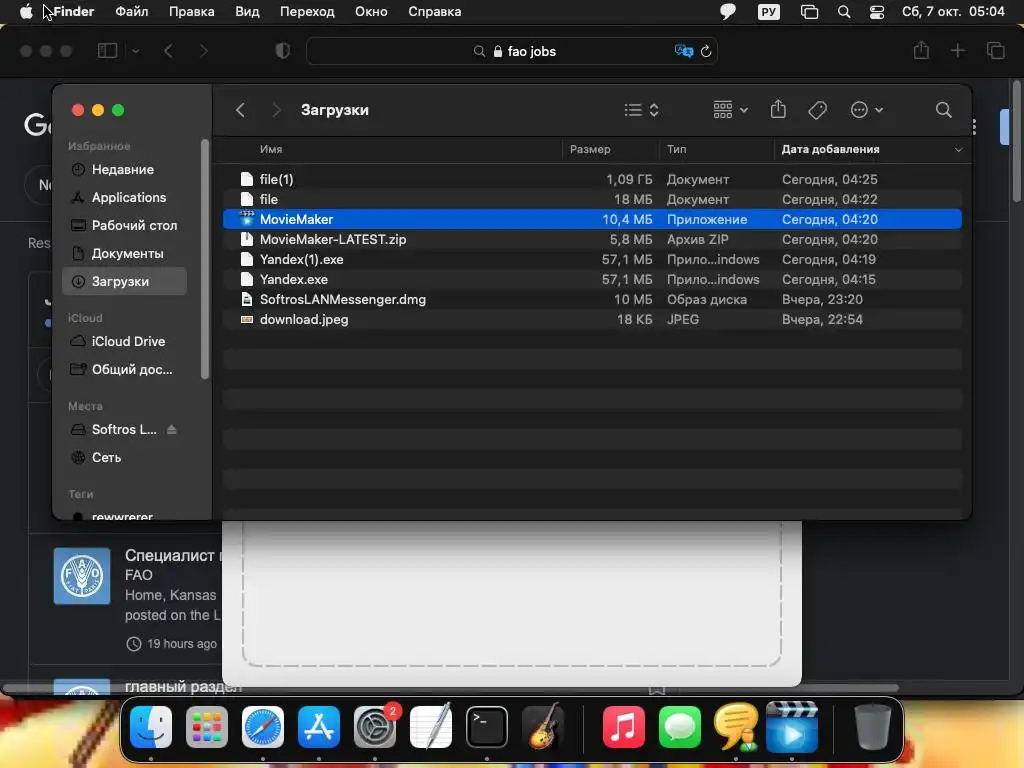
Task: Switch РУ keyboard input source
Action: point(769,12)
